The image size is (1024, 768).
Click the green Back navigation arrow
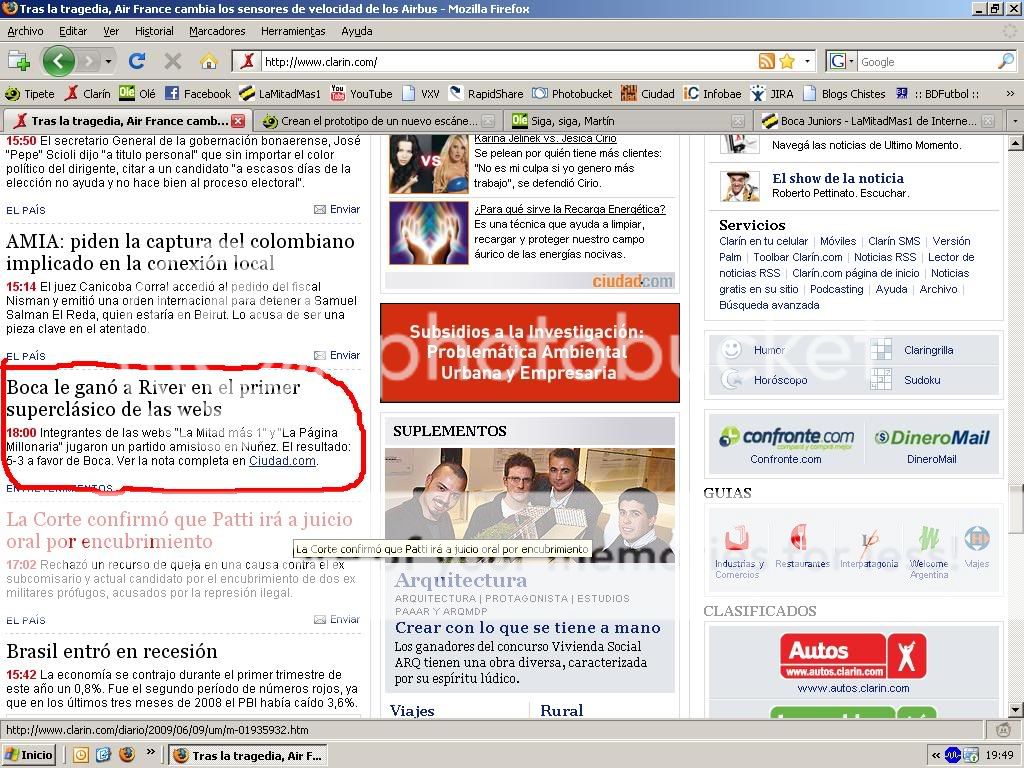pyautogui.click(x=58, y=61)
